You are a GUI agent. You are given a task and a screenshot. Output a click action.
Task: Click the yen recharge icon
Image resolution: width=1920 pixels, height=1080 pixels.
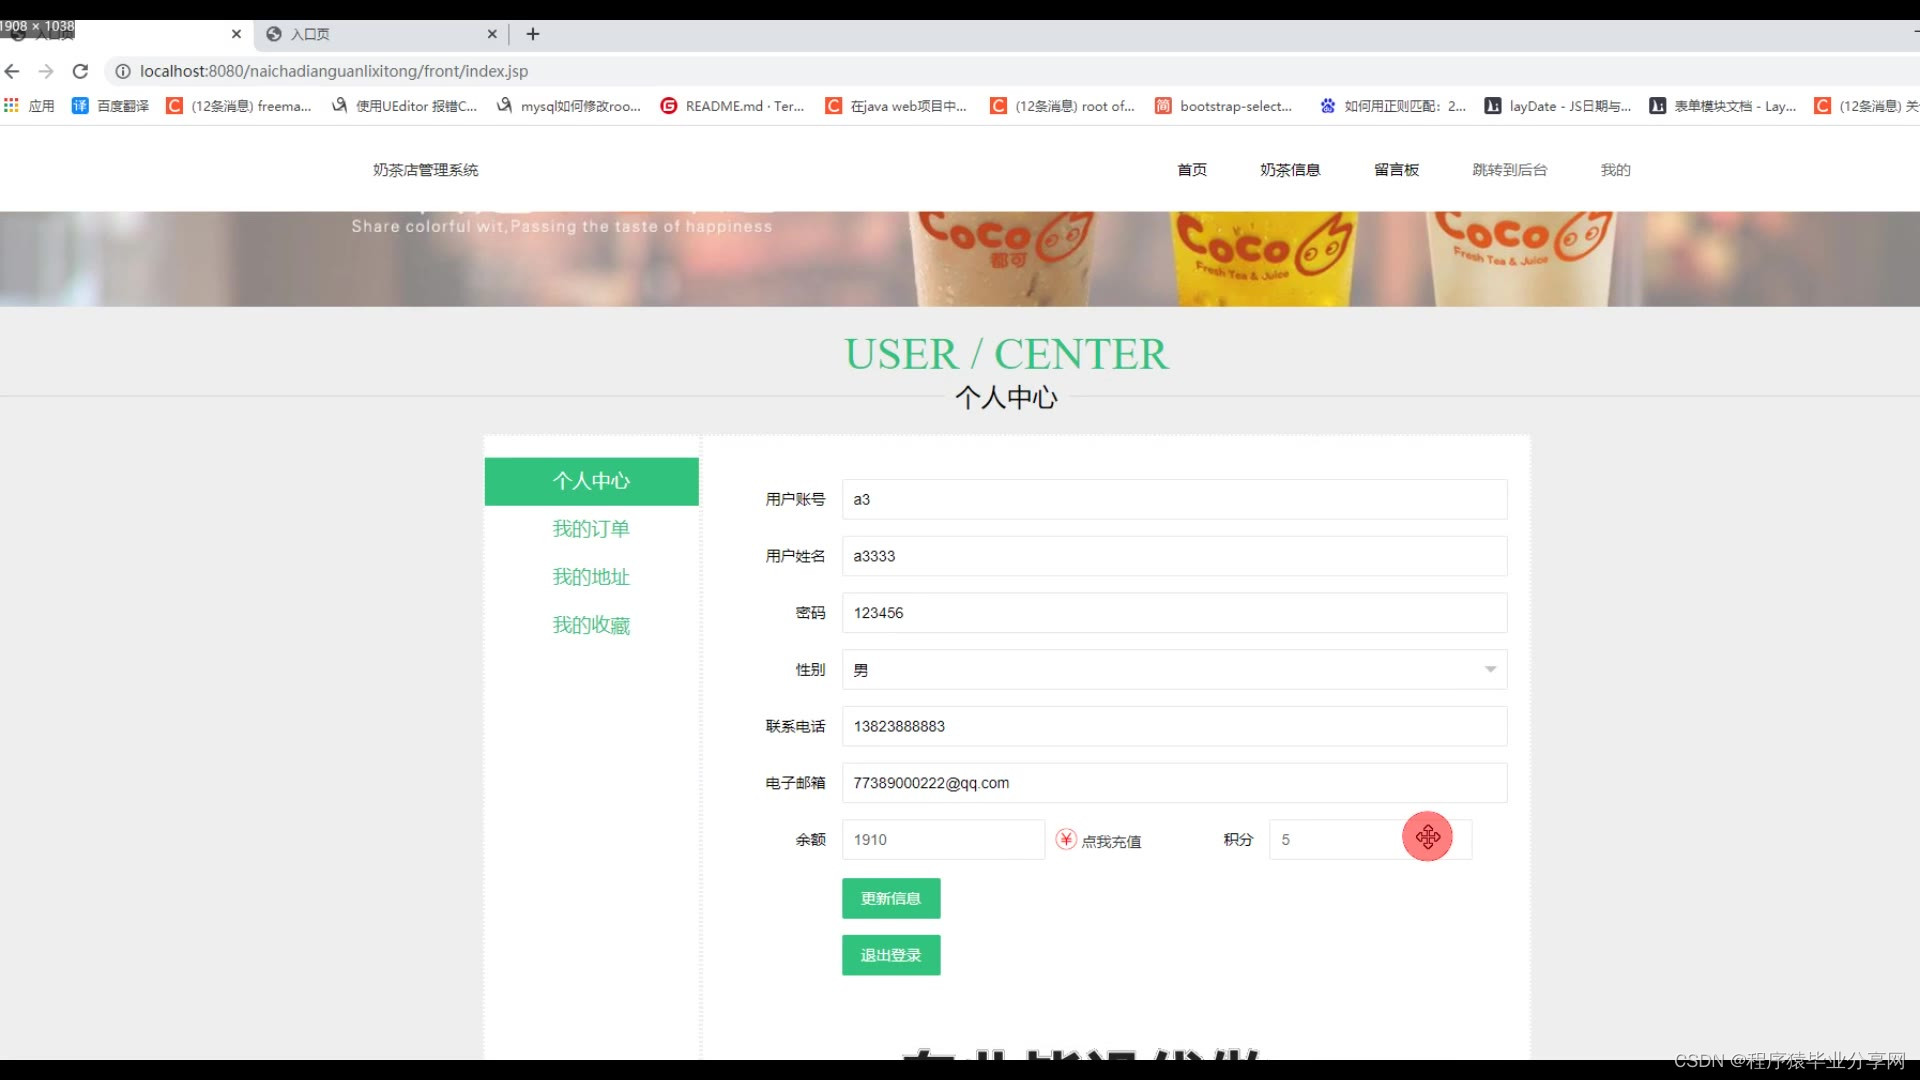click(1066, 840)
